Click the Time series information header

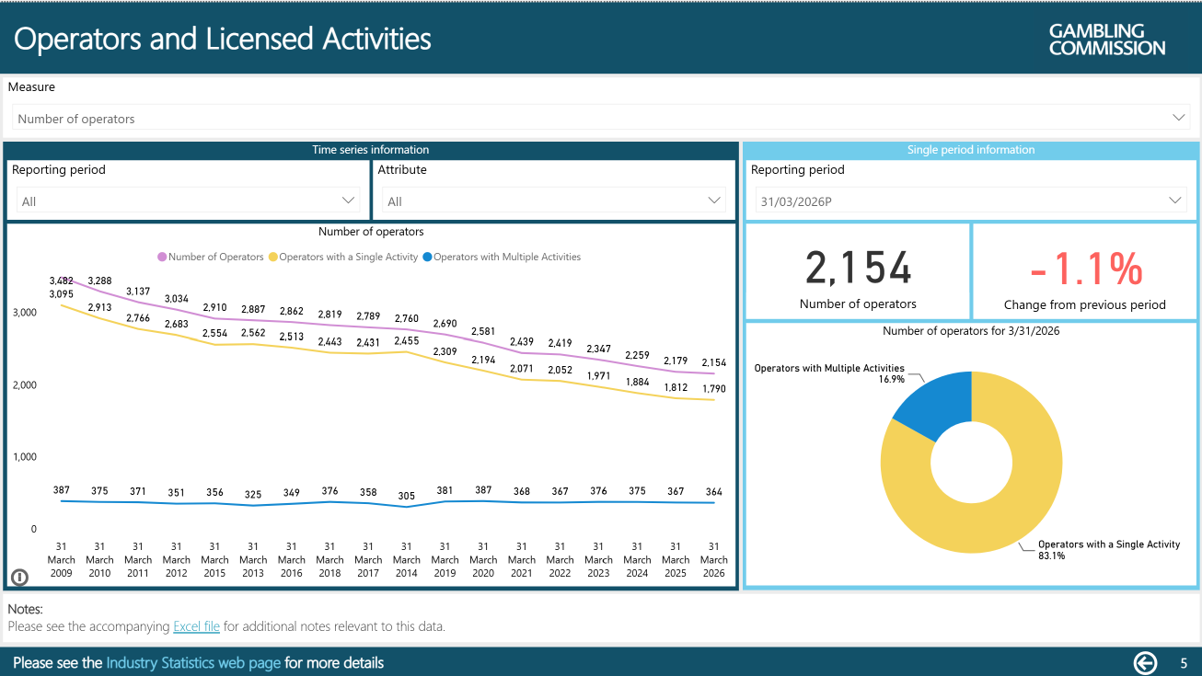(x=371, y=150)
